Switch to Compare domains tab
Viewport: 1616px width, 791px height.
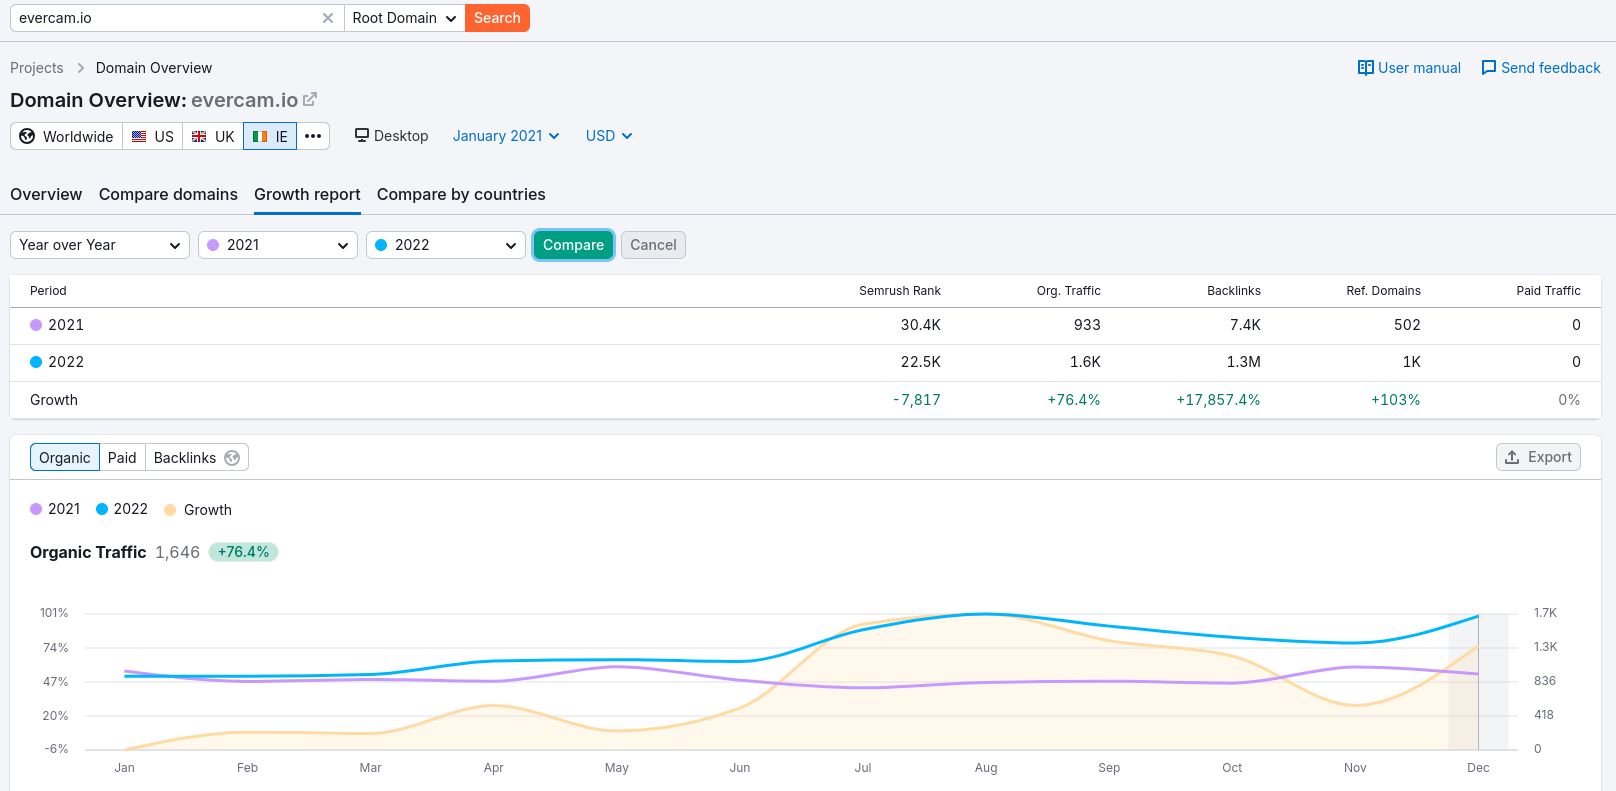[x=168, y=194]
